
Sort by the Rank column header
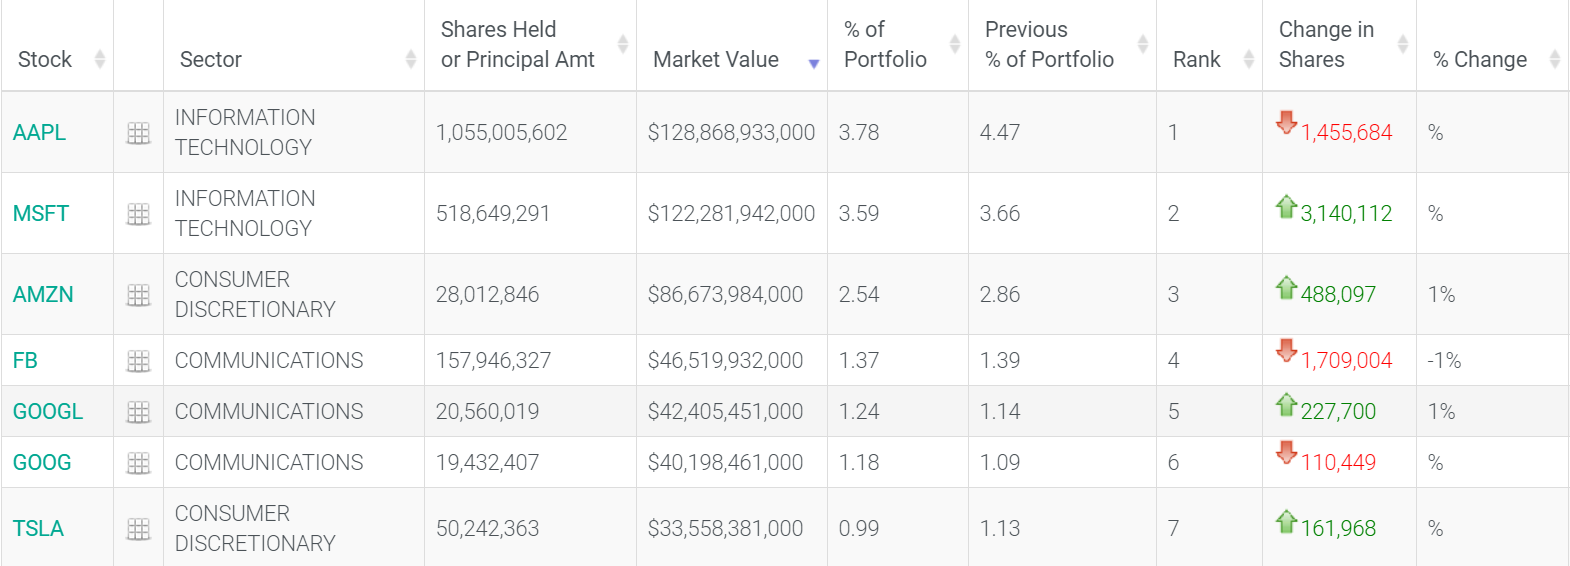click(x=1248, y=59)
